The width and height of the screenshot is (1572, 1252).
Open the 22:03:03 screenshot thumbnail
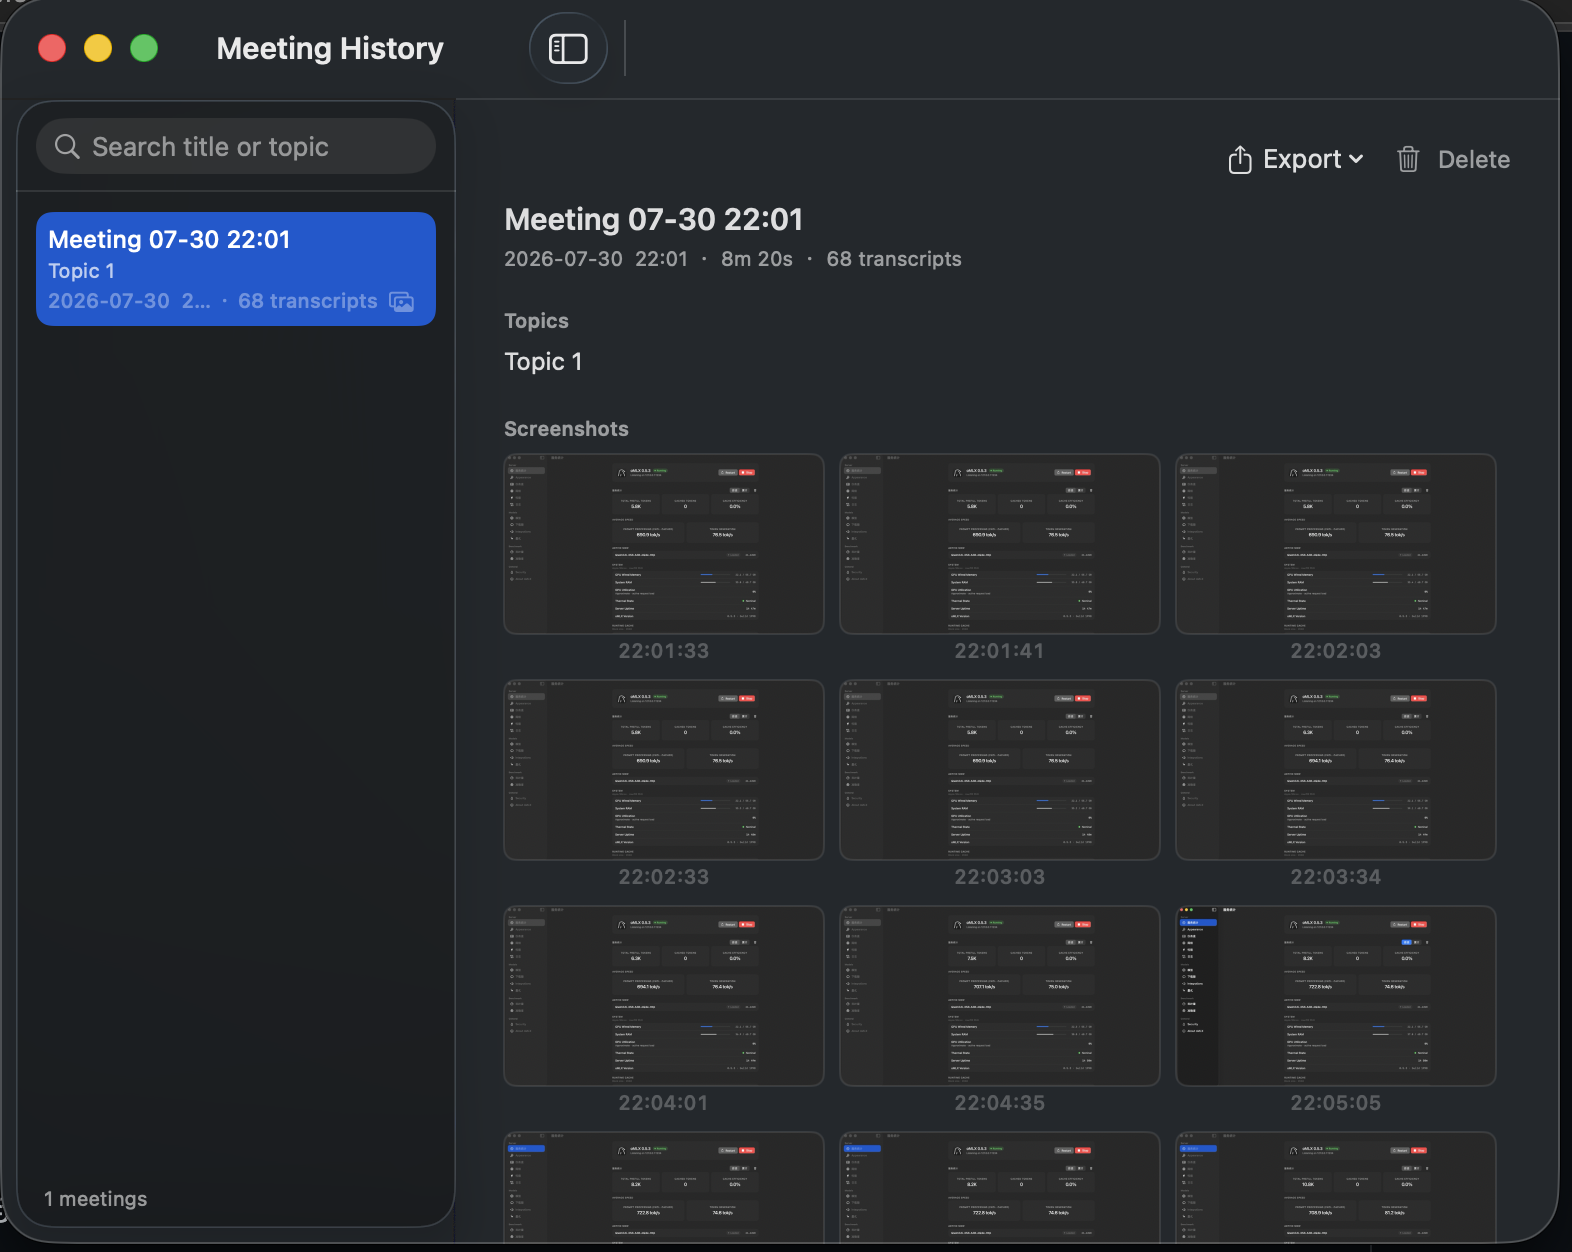(1000, 770)
